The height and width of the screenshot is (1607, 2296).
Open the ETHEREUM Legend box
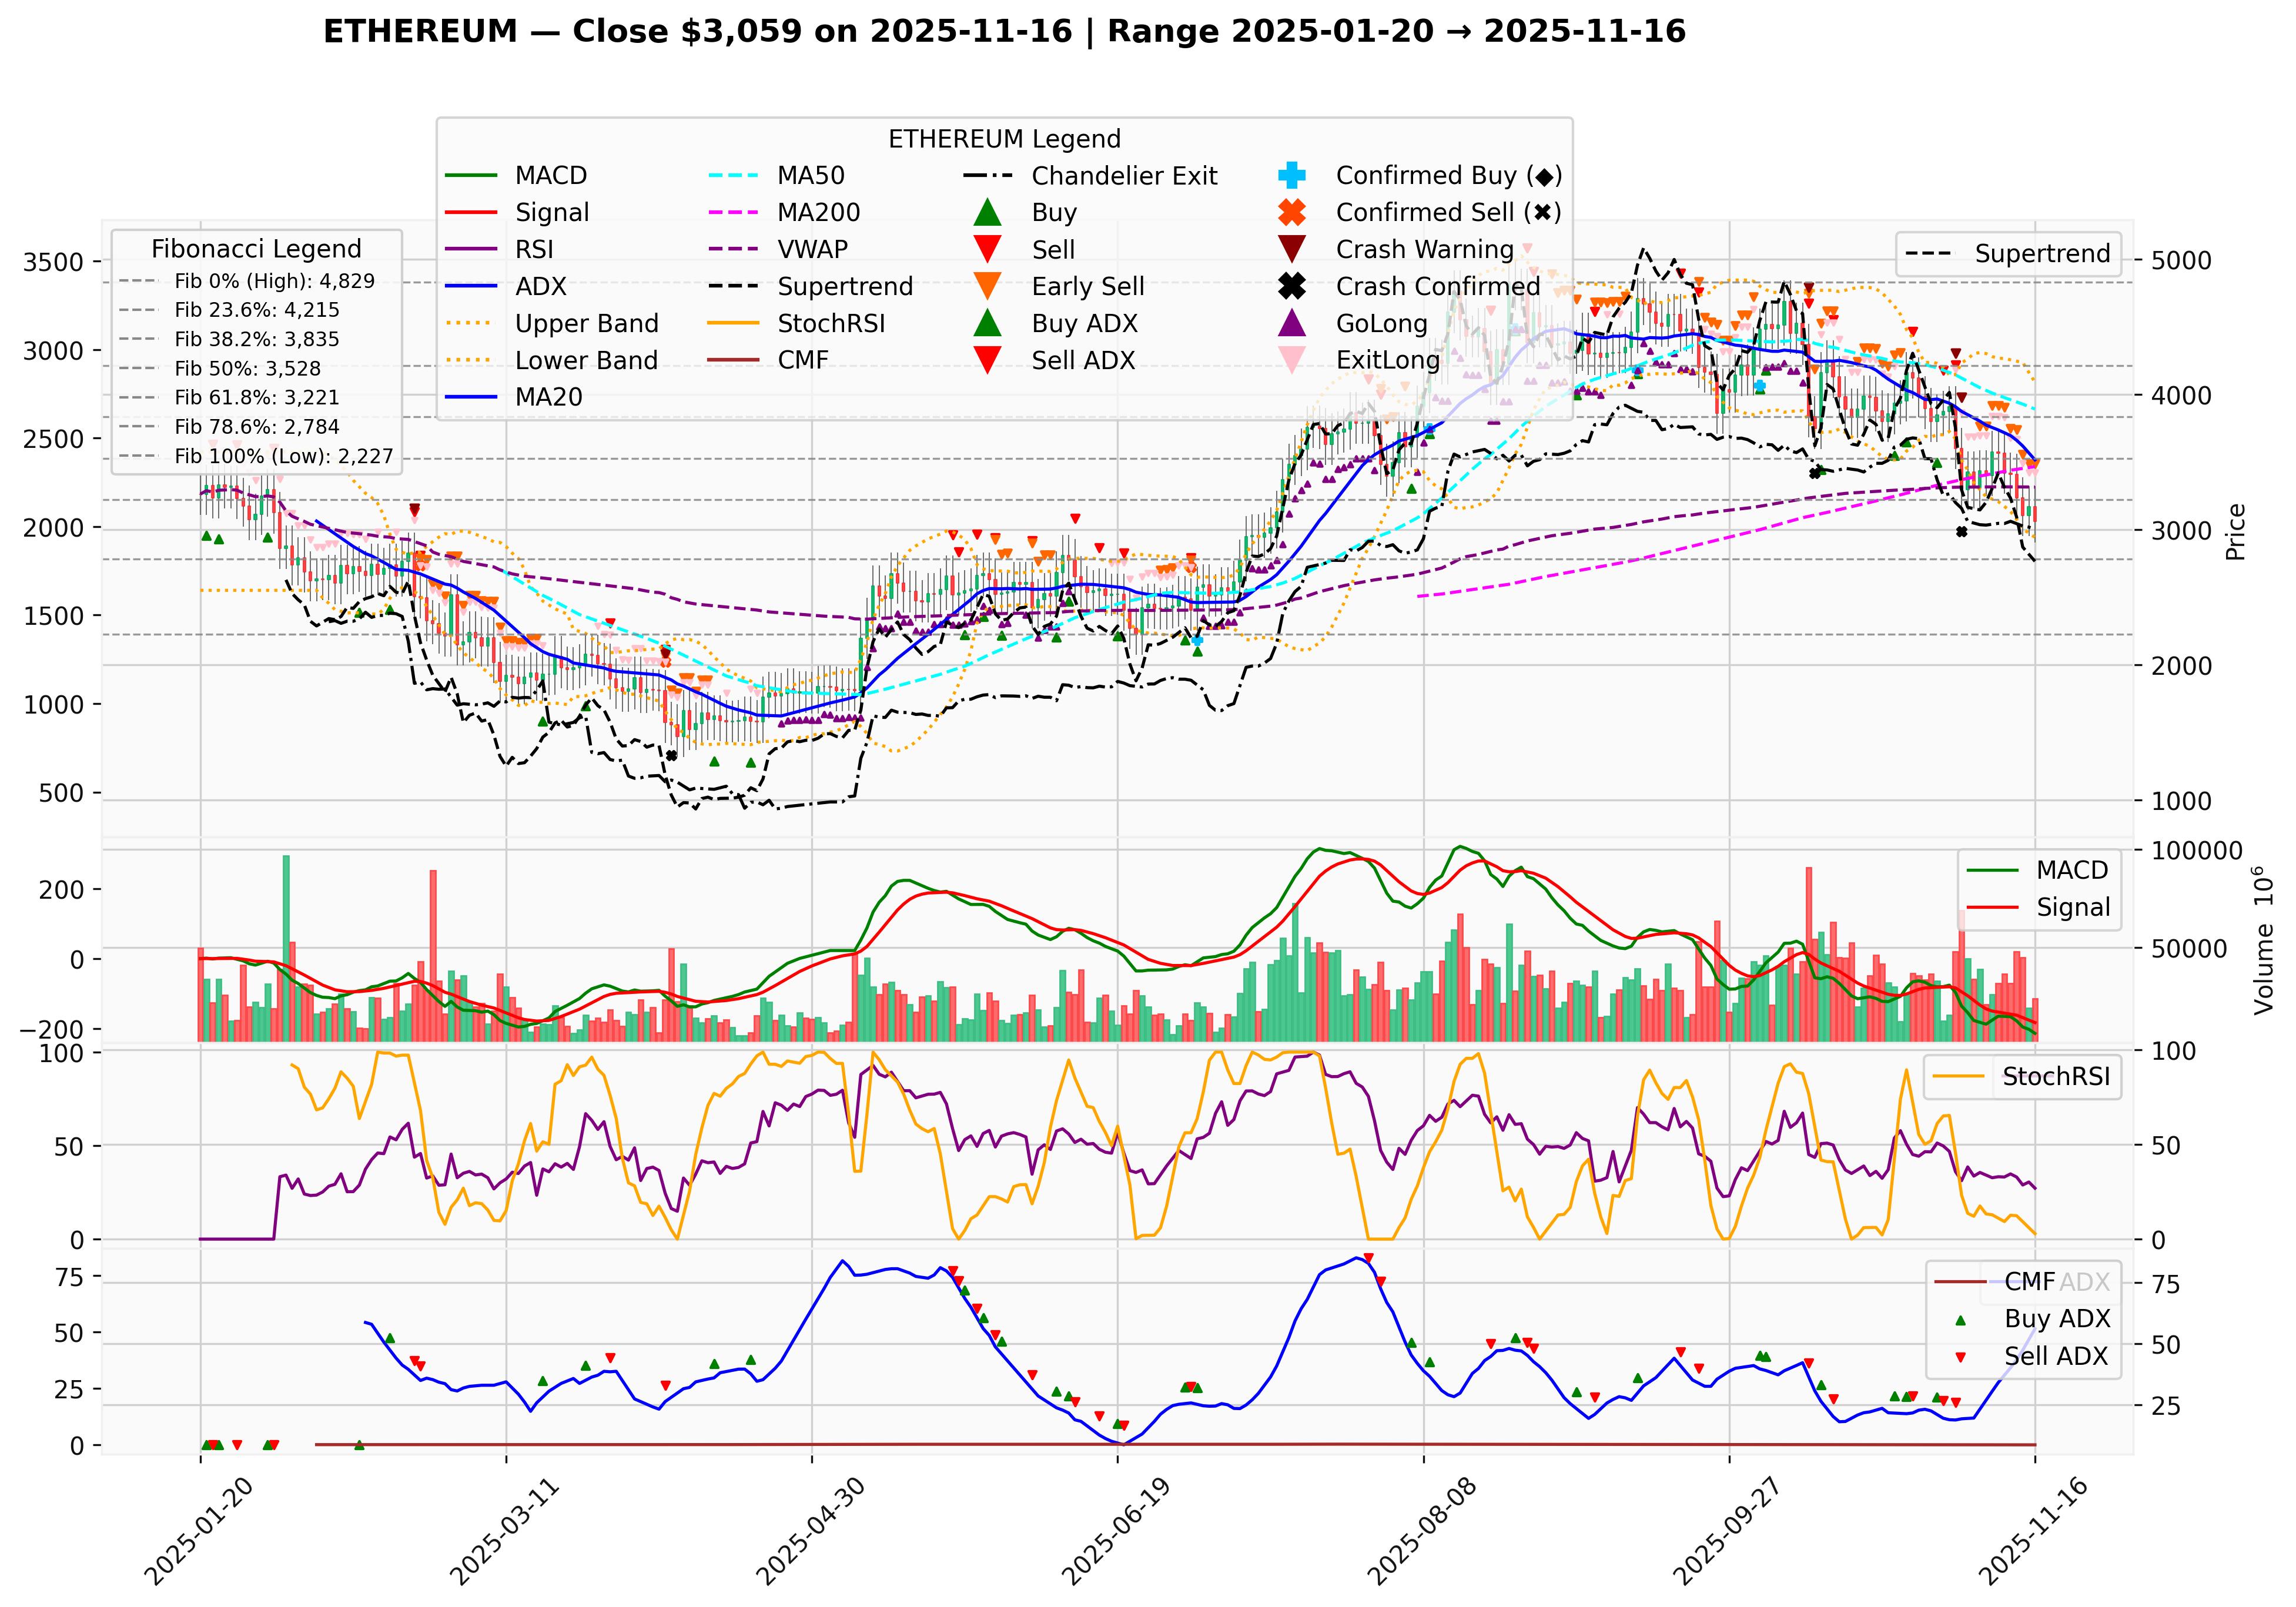1005,139
